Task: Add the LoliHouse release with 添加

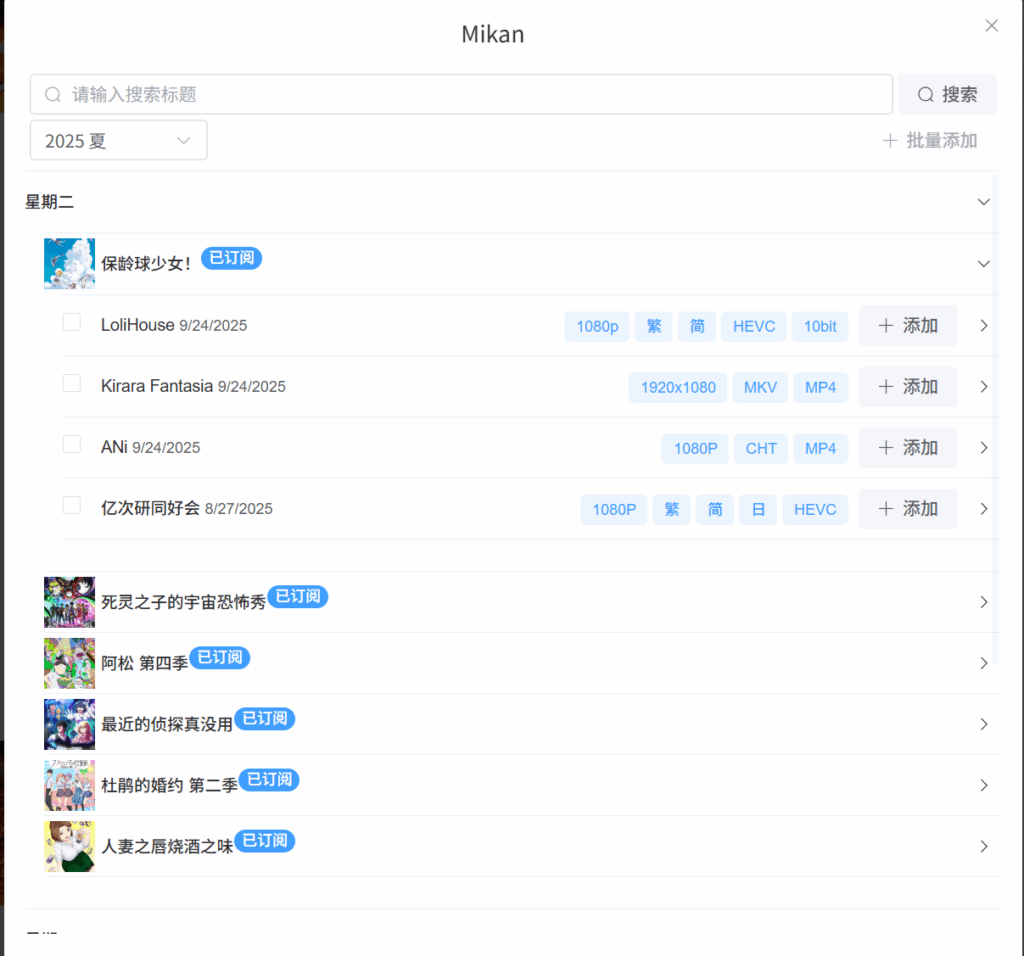Action: 907,326
